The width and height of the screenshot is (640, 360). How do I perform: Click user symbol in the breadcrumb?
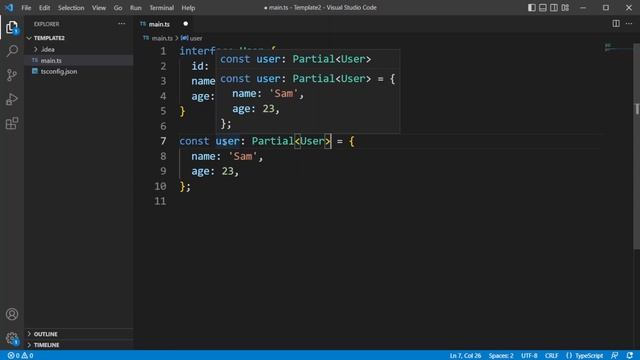(x=196, y=38)
